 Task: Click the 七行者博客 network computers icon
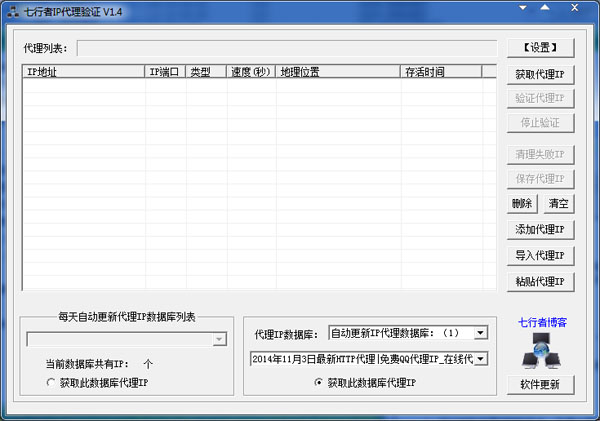pos(541,350)
